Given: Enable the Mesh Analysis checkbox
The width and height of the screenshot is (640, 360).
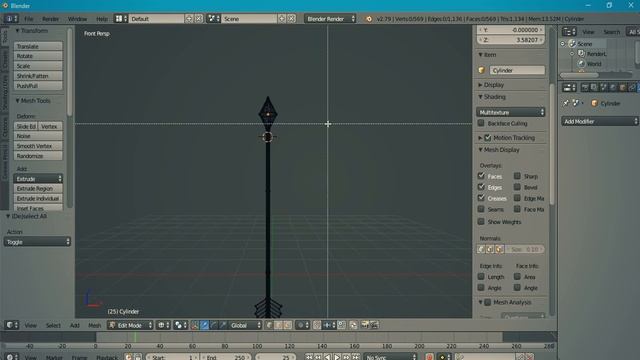Looking at the screenshot, I should tap(488, 302).
